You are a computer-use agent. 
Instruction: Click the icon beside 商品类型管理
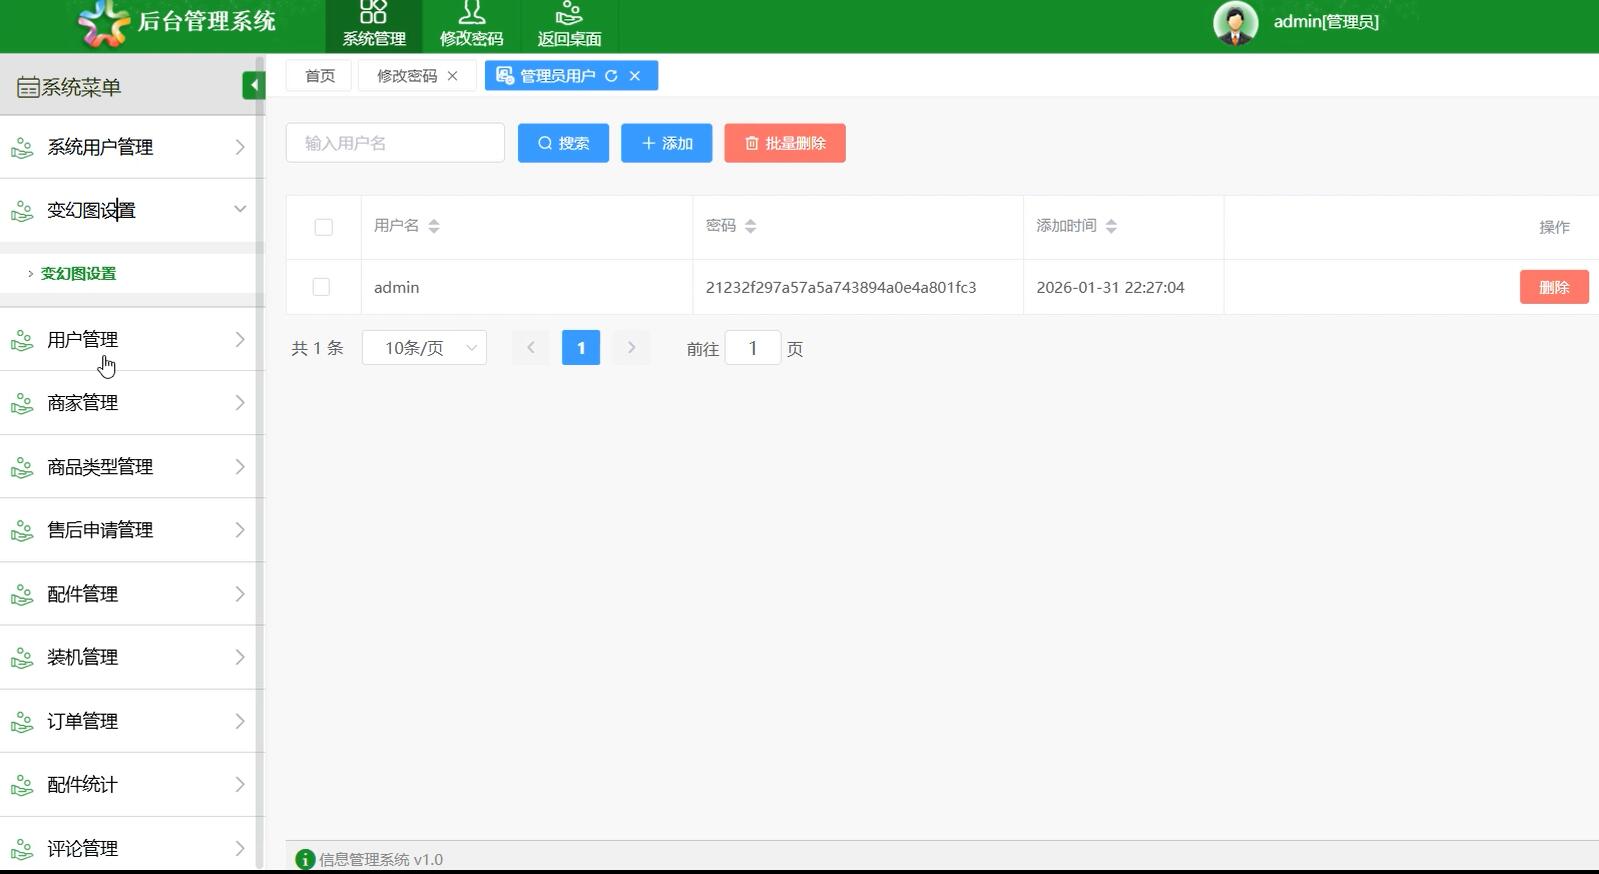click(22, 468)
